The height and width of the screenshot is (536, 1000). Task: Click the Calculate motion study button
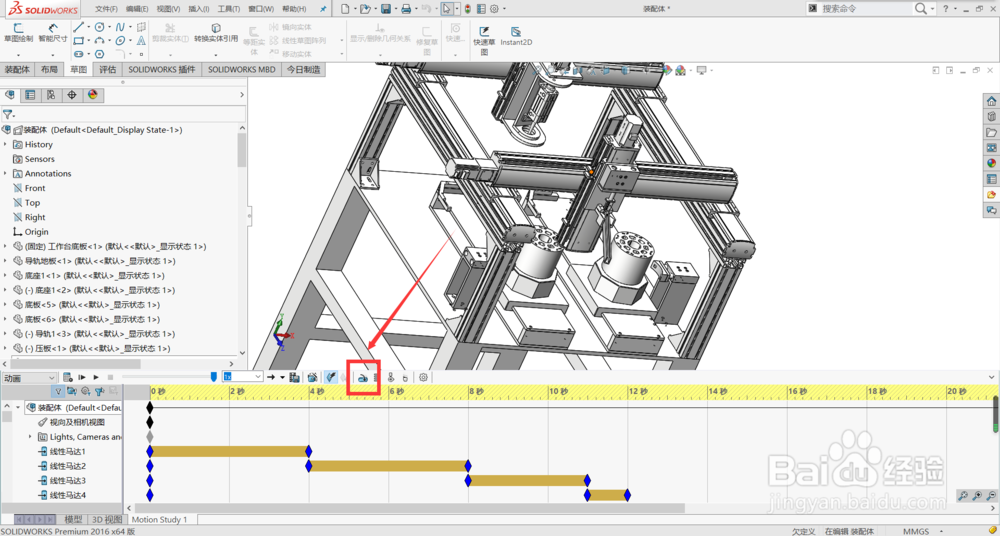point(68,377)
